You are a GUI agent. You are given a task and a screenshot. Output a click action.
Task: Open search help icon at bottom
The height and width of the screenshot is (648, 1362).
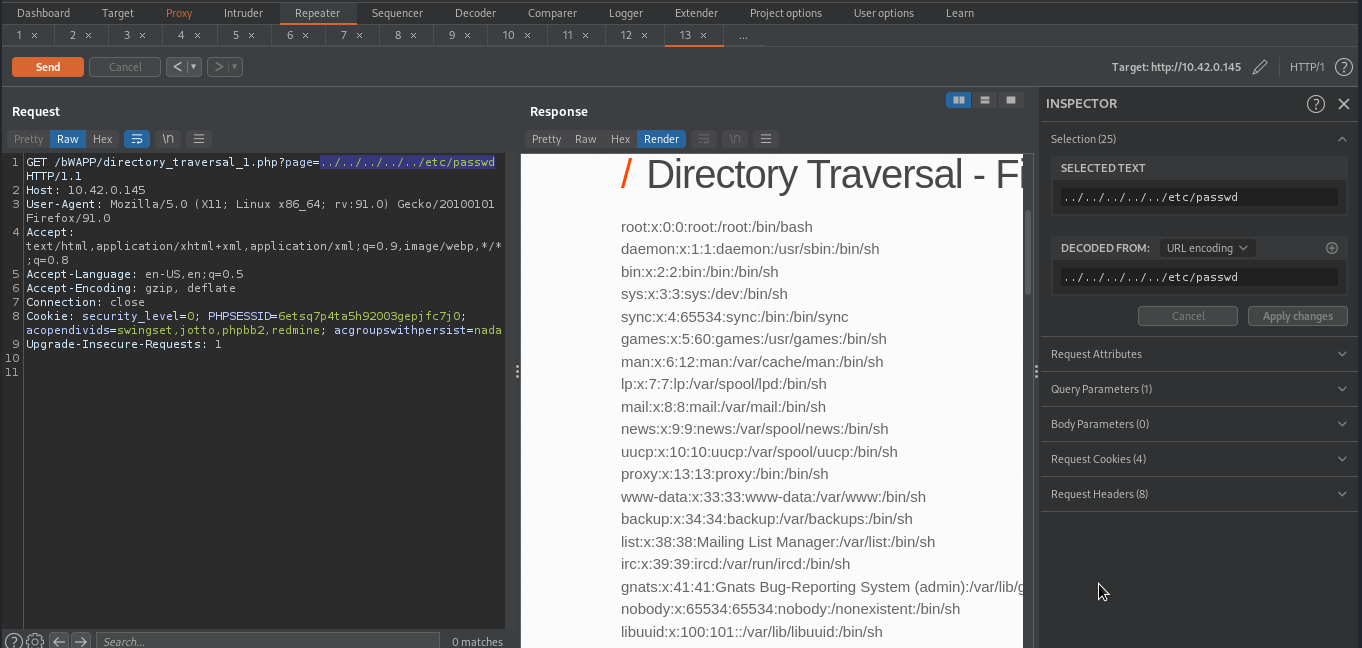point(13,641)
